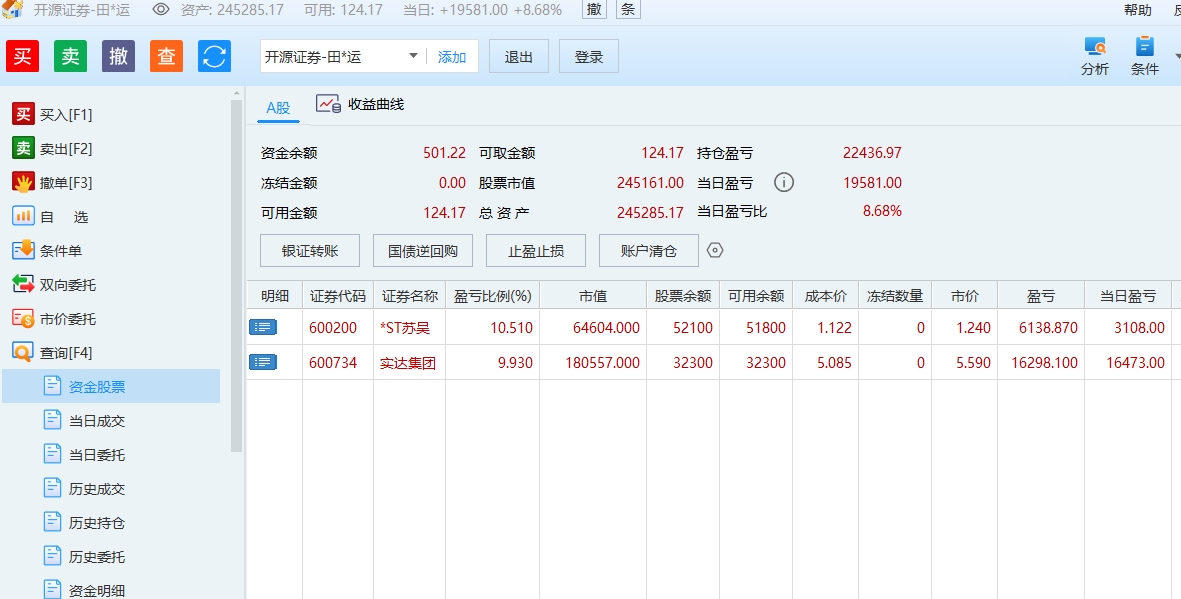The width and height of the screenshot is (1181, 599).
Task: Click the red Buy (买) toolbar icon
Action: tap(22, 56)
